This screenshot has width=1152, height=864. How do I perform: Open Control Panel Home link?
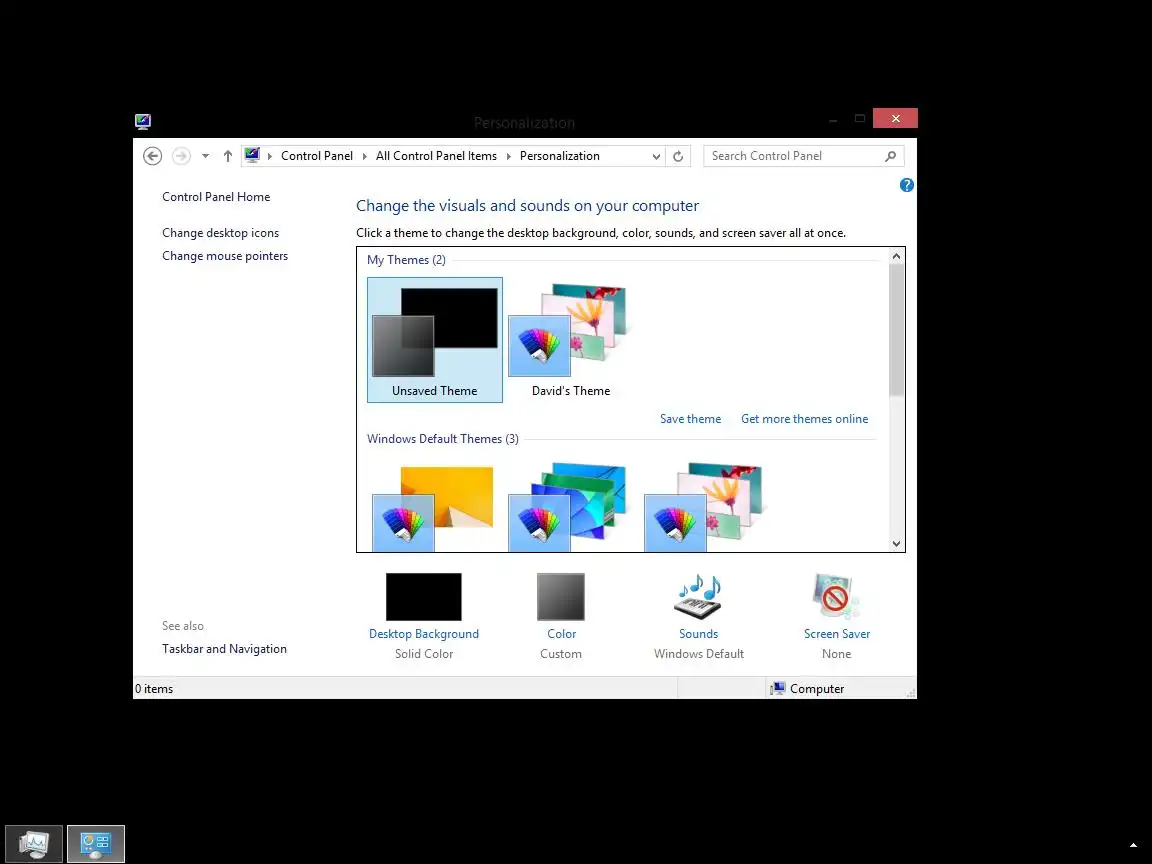(216, 197)
